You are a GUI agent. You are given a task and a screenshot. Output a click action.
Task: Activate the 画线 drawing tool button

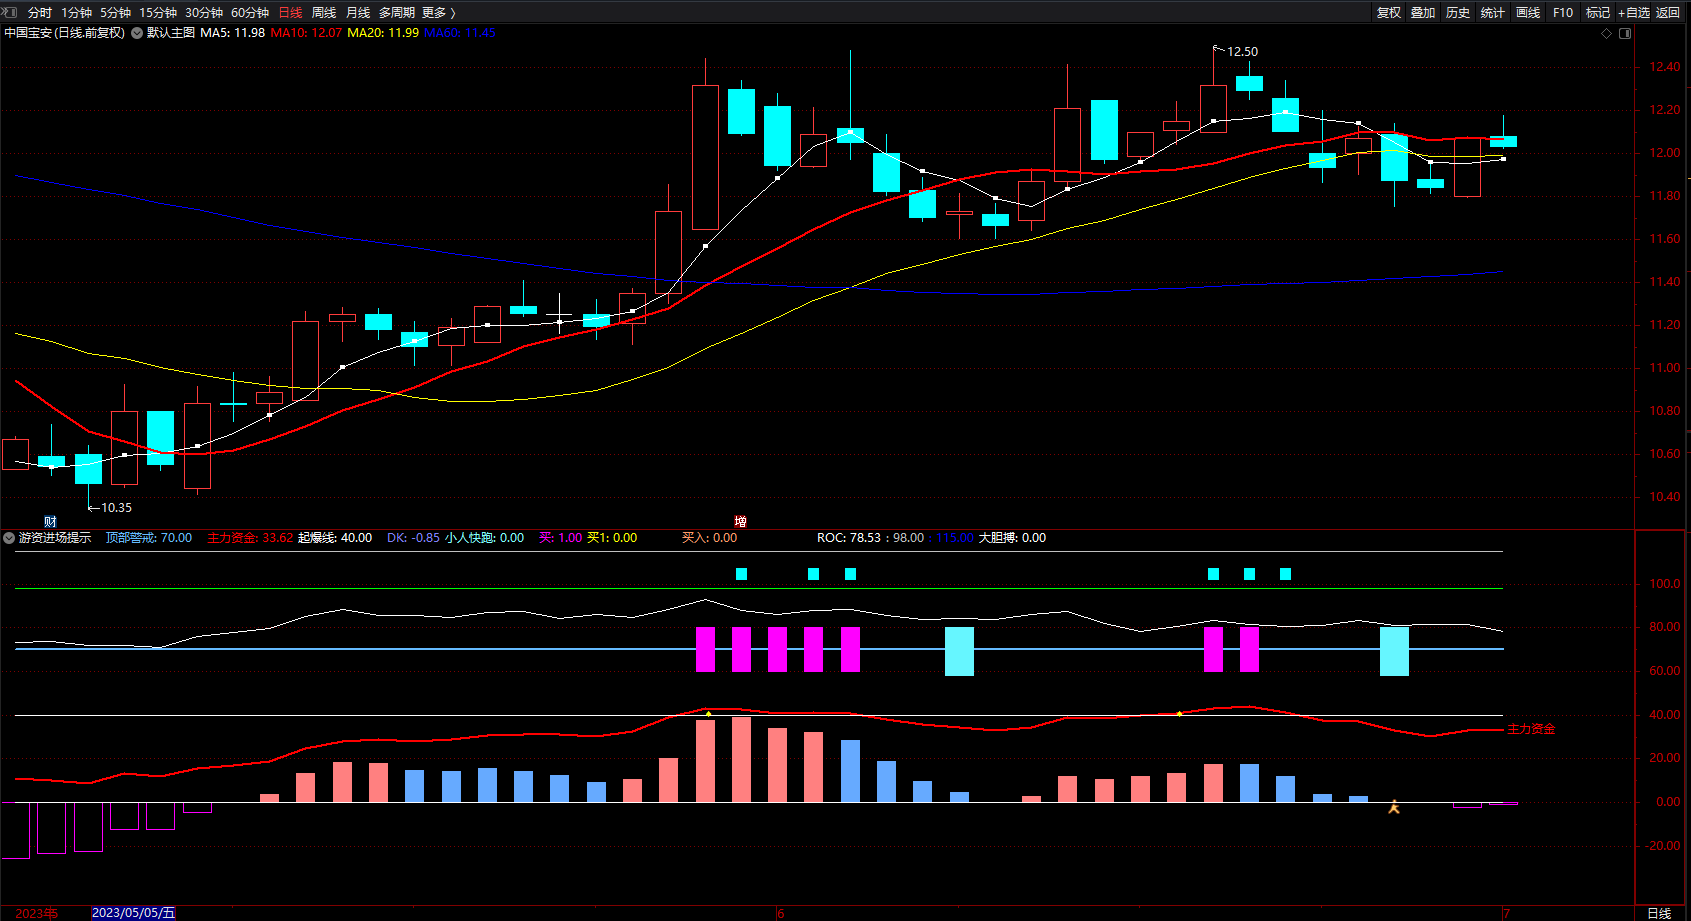pos(1528,13)
